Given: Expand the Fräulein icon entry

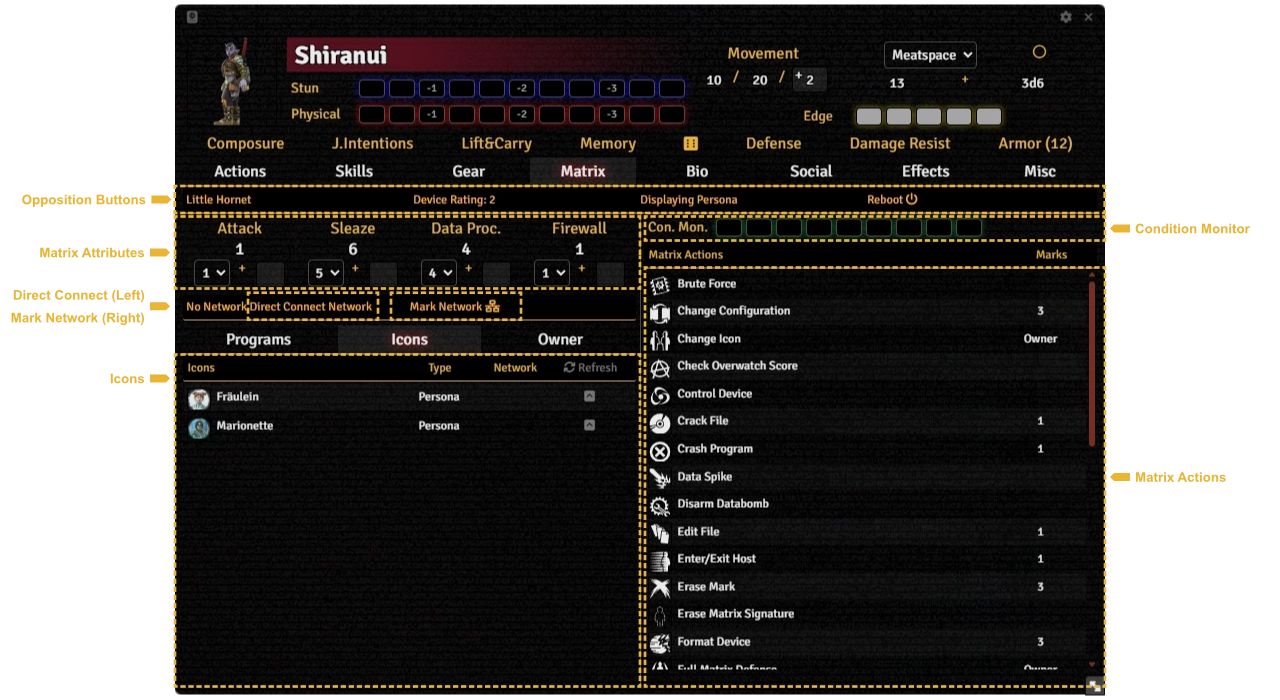Looking at the screenshot, I should (x=589, y=397).
